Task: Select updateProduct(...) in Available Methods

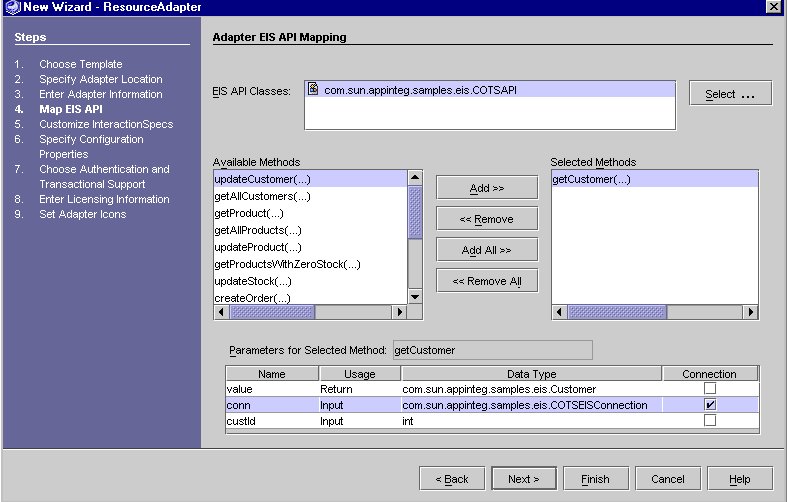Action: [310, 247]
